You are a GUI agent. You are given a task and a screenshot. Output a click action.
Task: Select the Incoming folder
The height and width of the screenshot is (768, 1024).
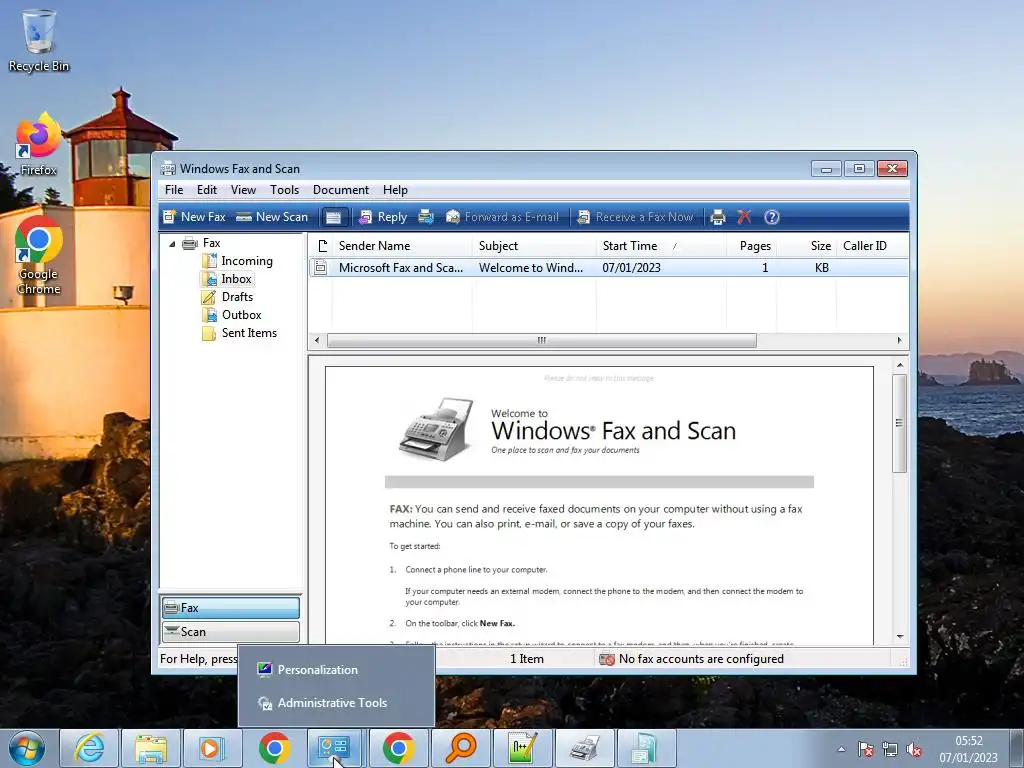pyautogui.click(x=247, y=261)
